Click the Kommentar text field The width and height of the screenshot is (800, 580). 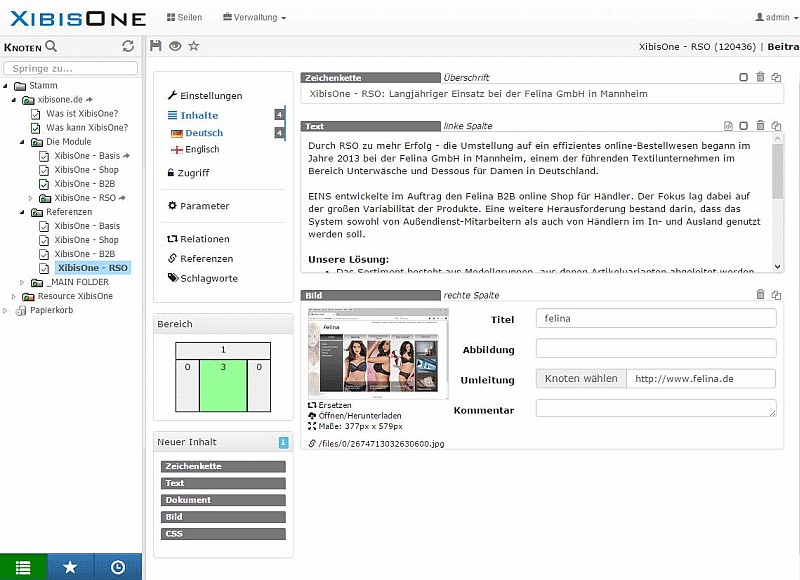point(656,408)
